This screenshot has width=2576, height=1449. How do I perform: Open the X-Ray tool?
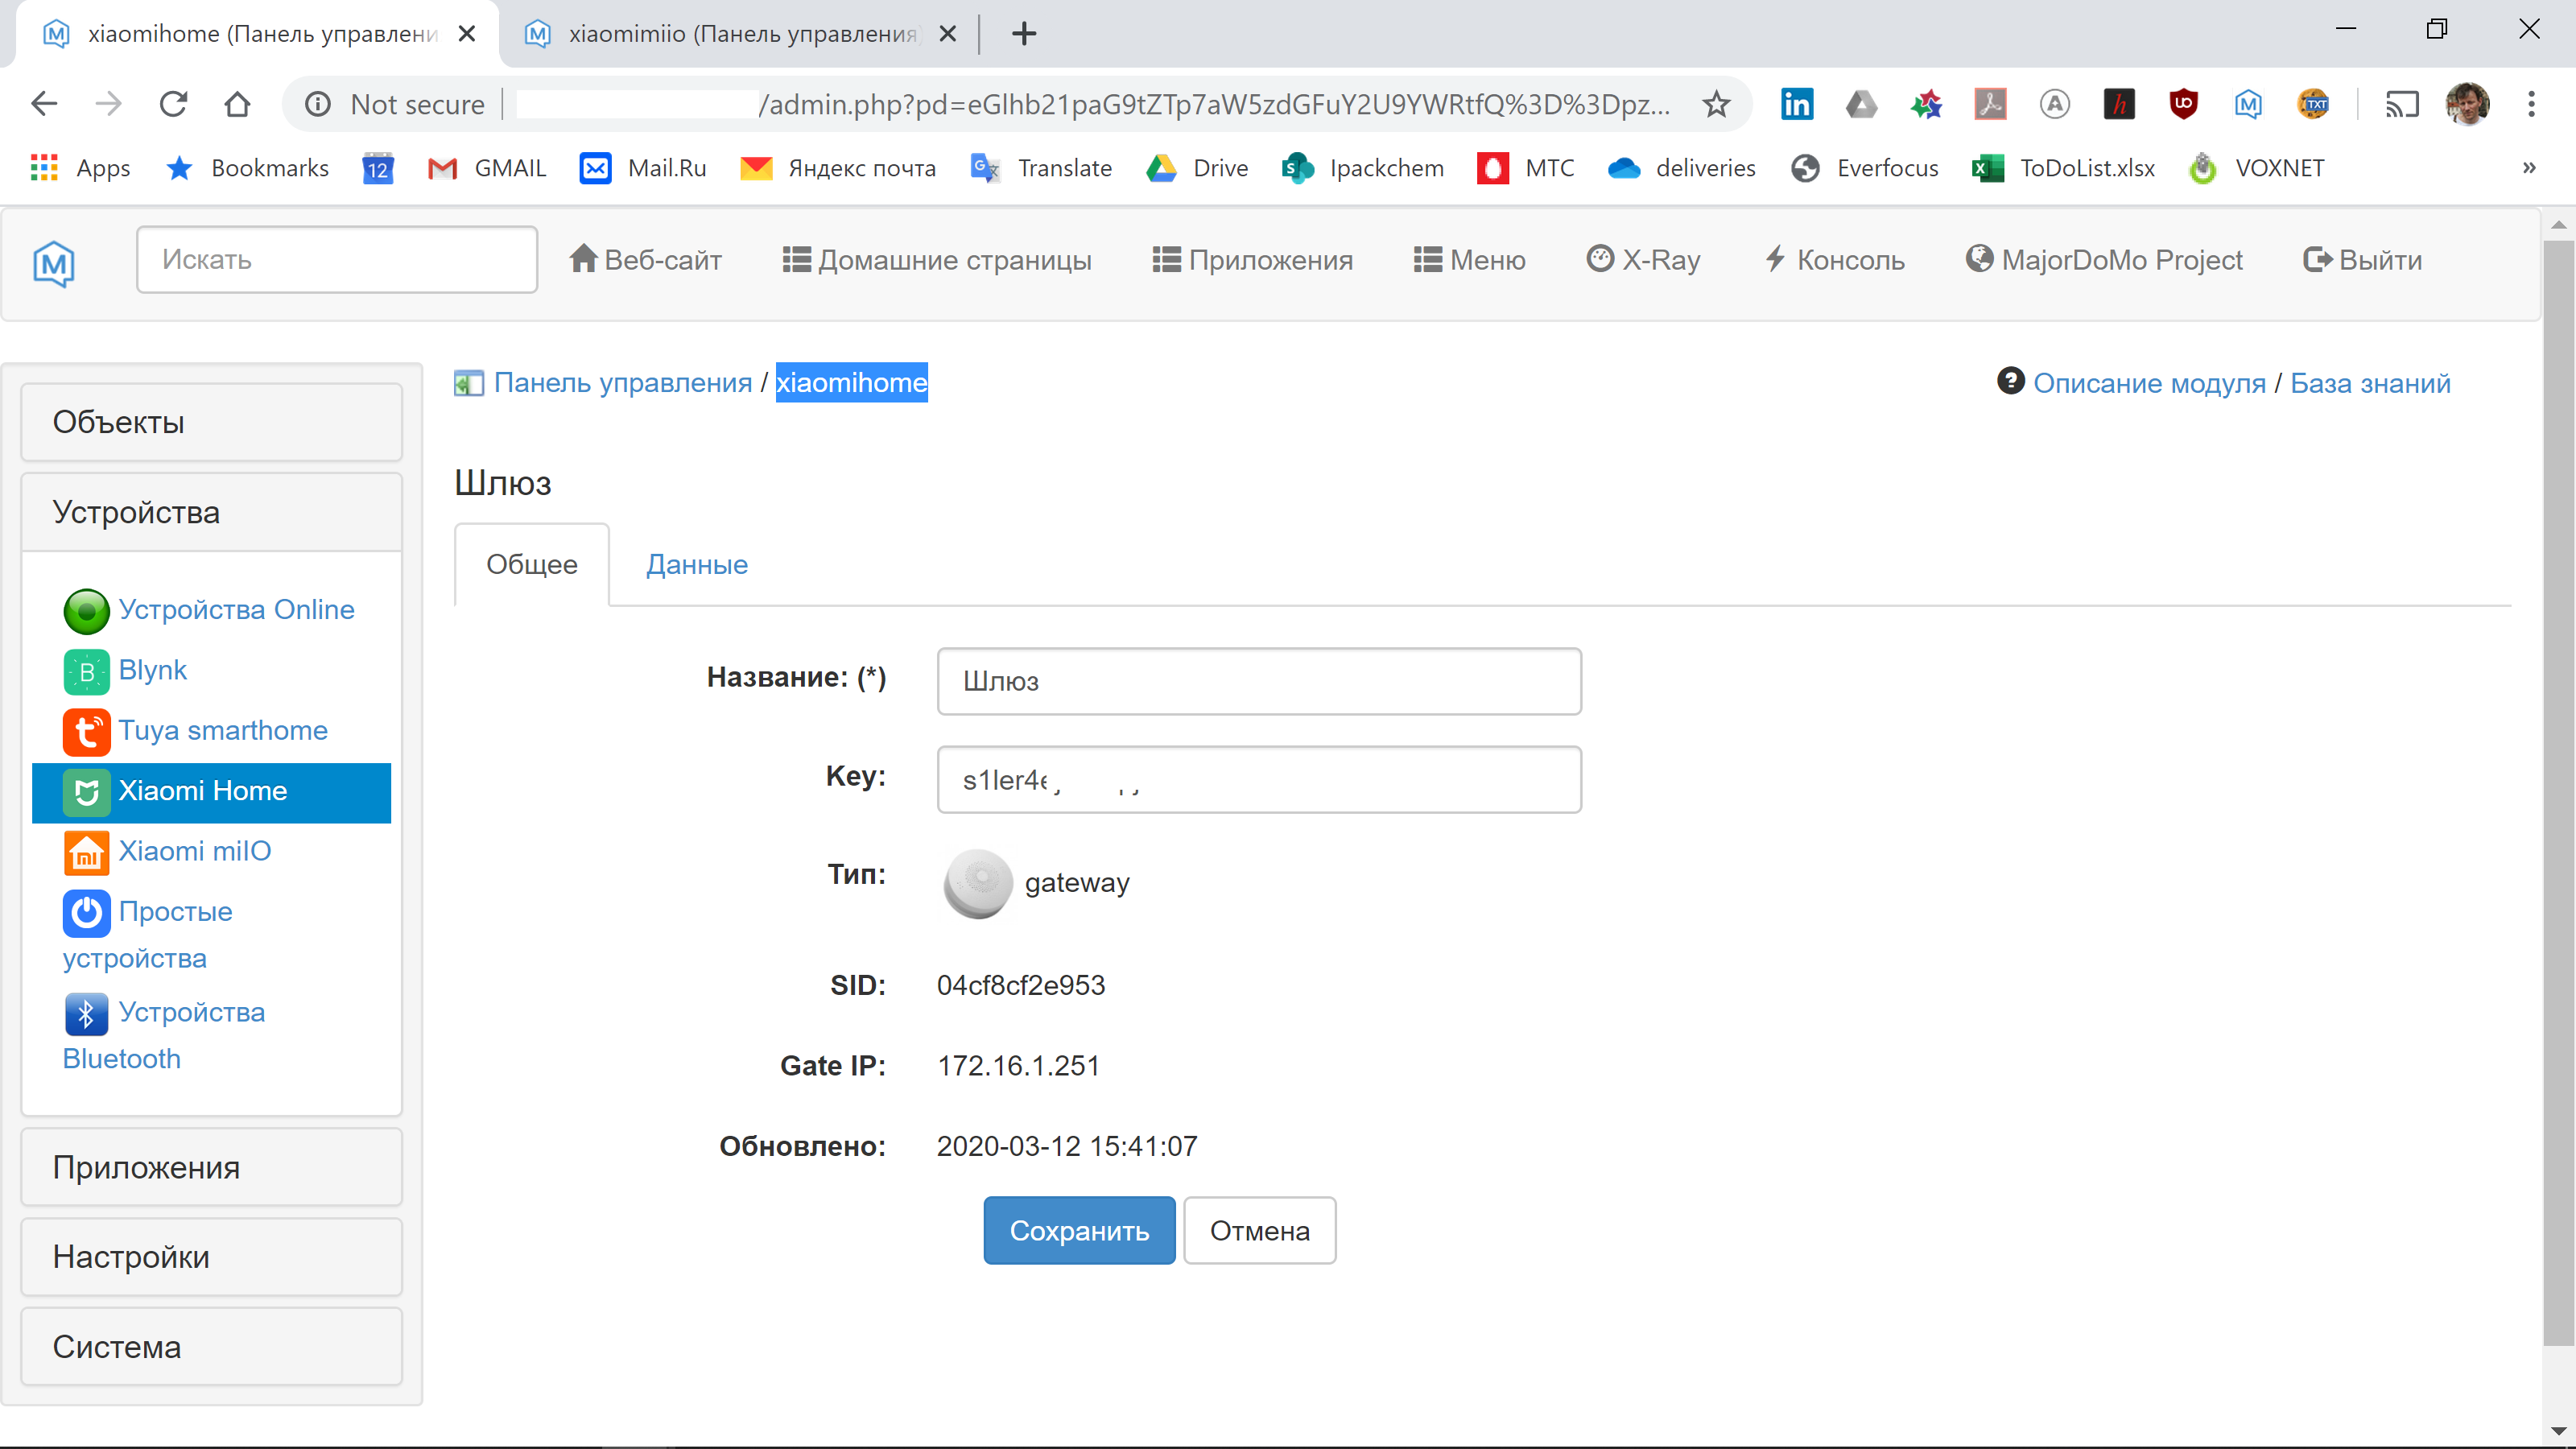pos(1642,259)
